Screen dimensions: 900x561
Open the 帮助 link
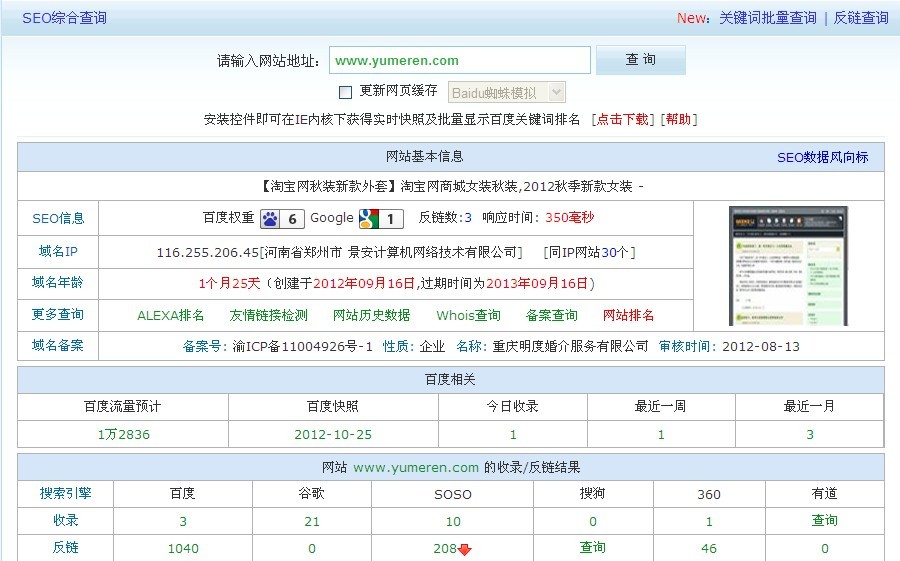[x=678, y=119]
